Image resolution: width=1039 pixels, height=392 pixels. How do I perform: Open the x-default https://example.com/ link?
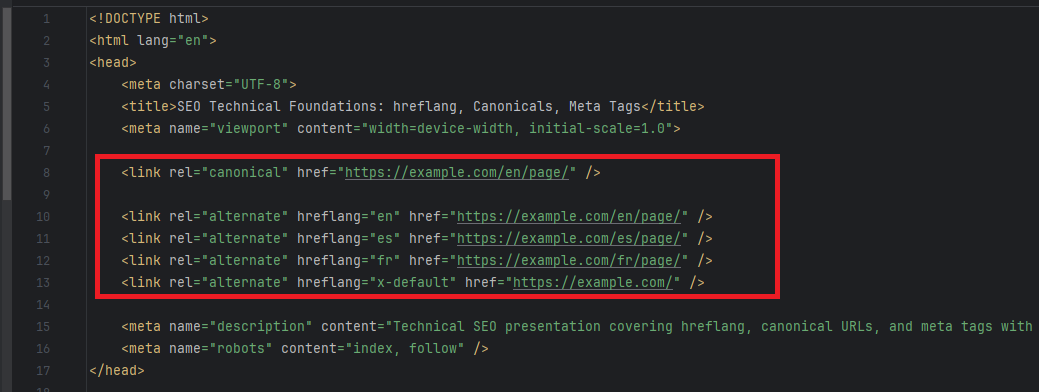593,283
